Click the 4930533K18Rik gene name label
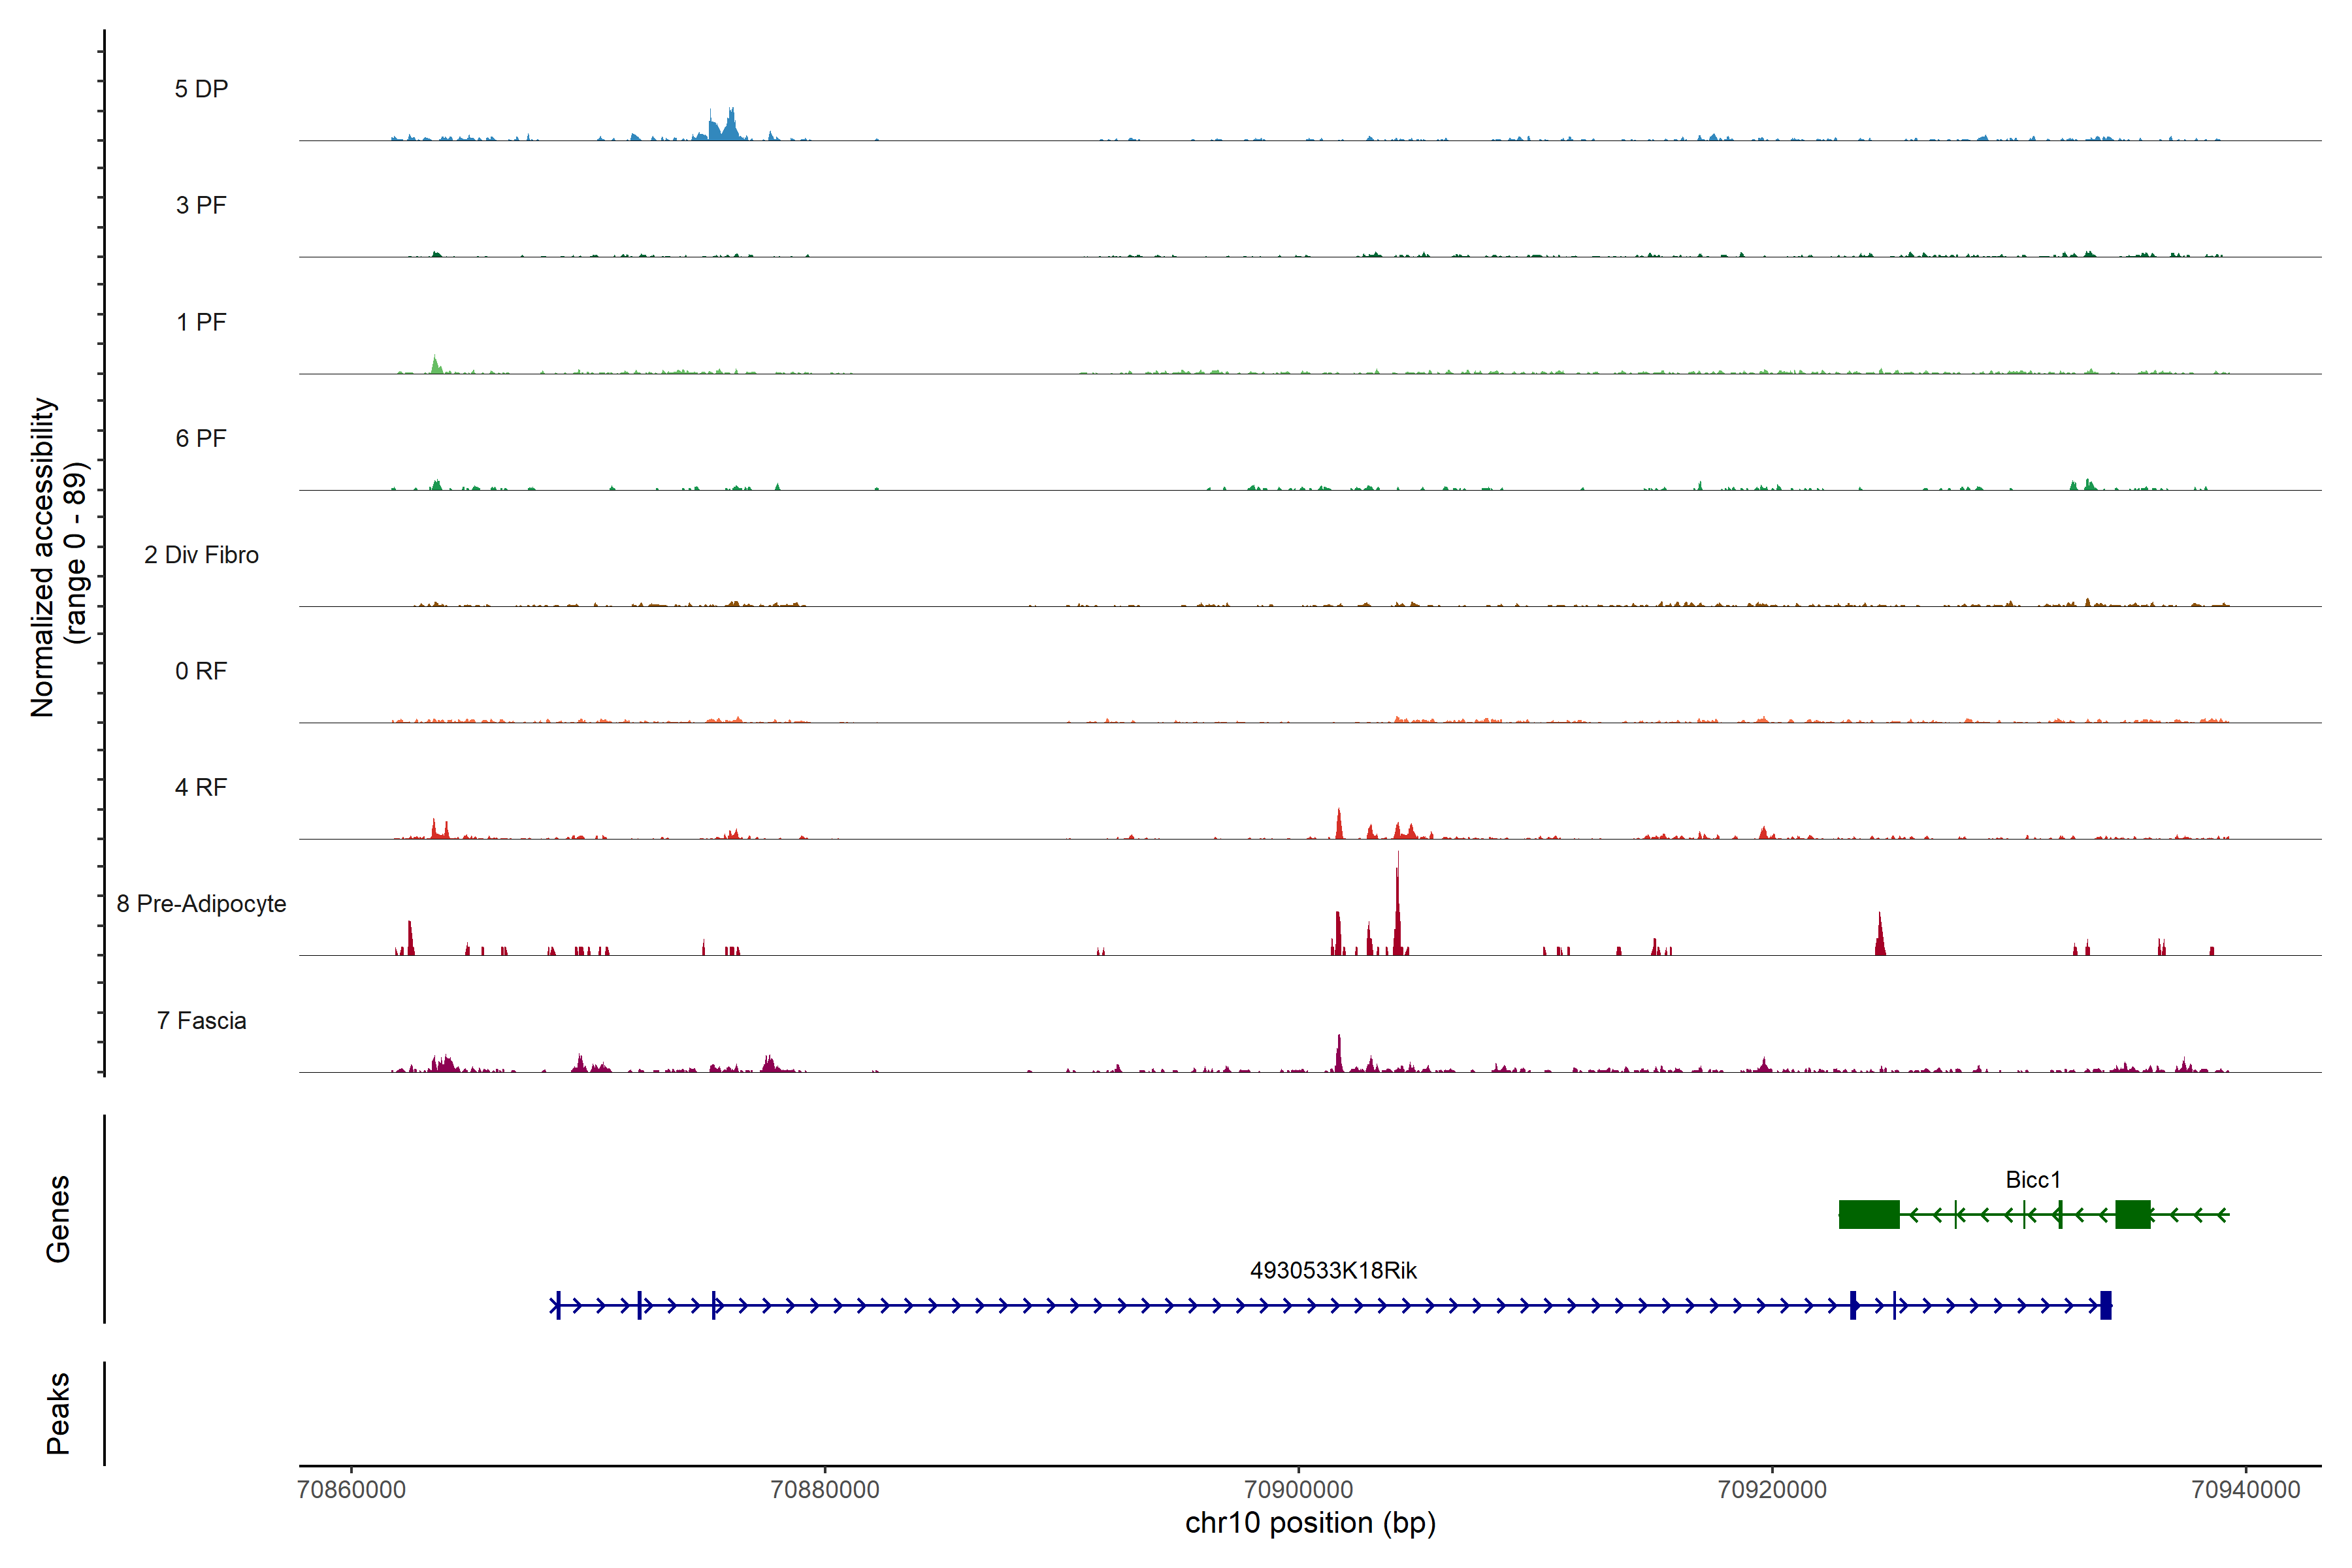The width and height of the screenshot is (2352, 1568). 1333,1271
